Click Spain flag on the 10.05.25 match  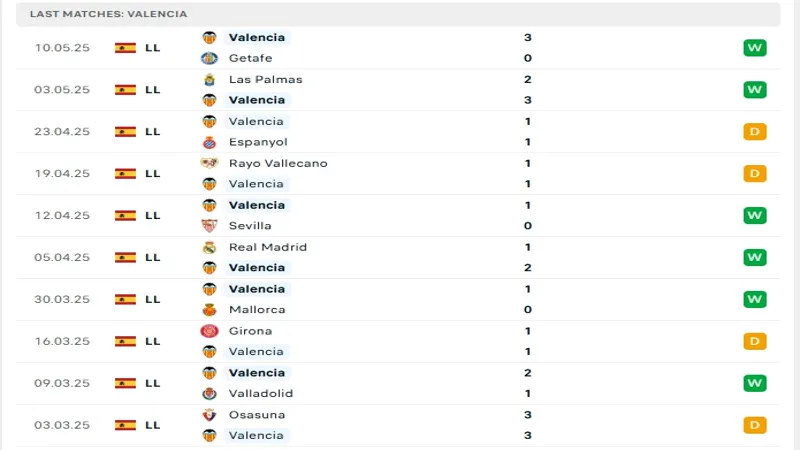click(125, 47)
